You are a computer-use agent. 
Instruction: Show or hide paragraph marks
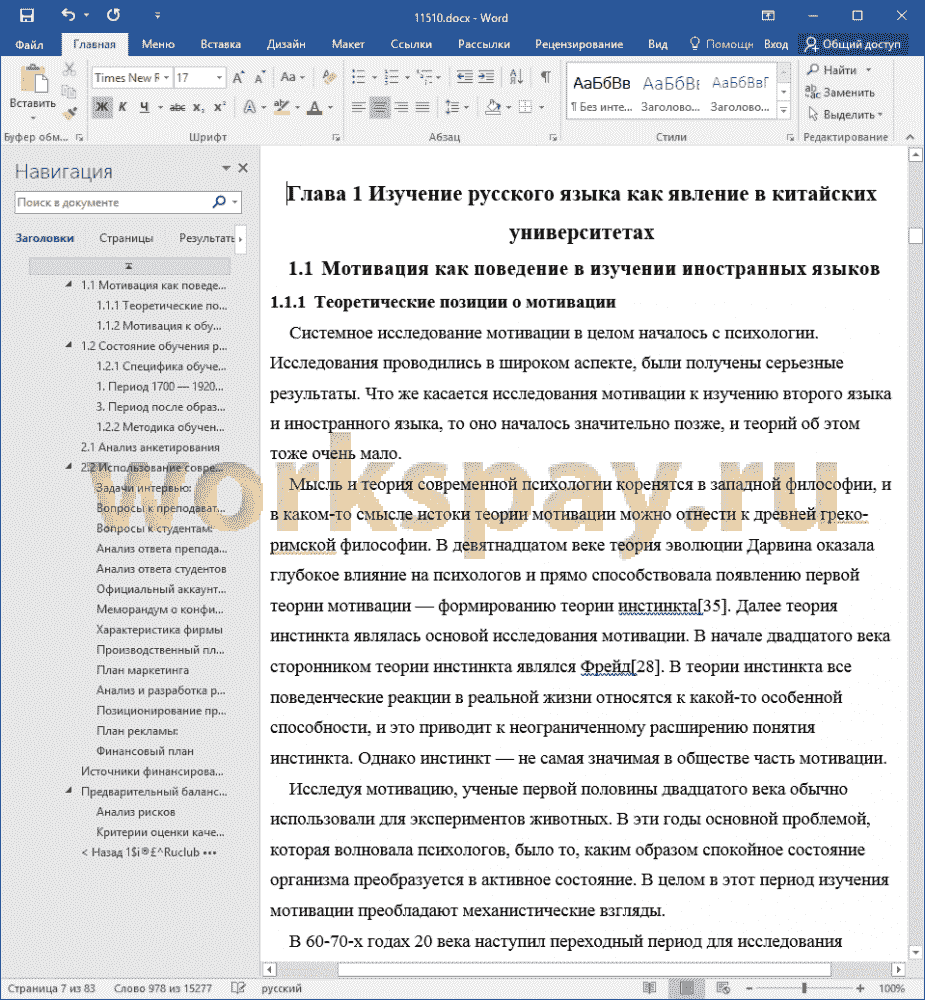(546, 78)
